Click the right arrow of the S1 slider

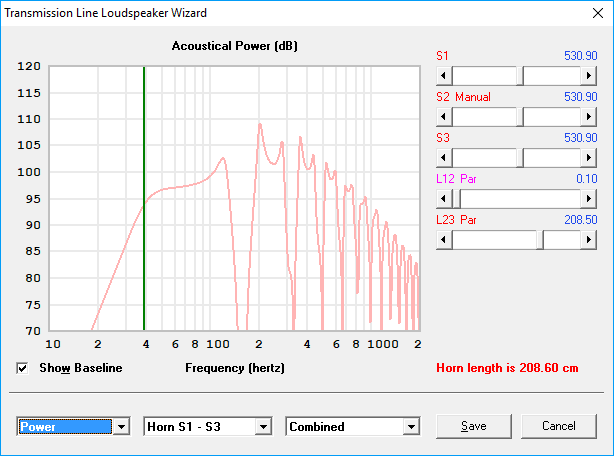(x=589, y=76)
